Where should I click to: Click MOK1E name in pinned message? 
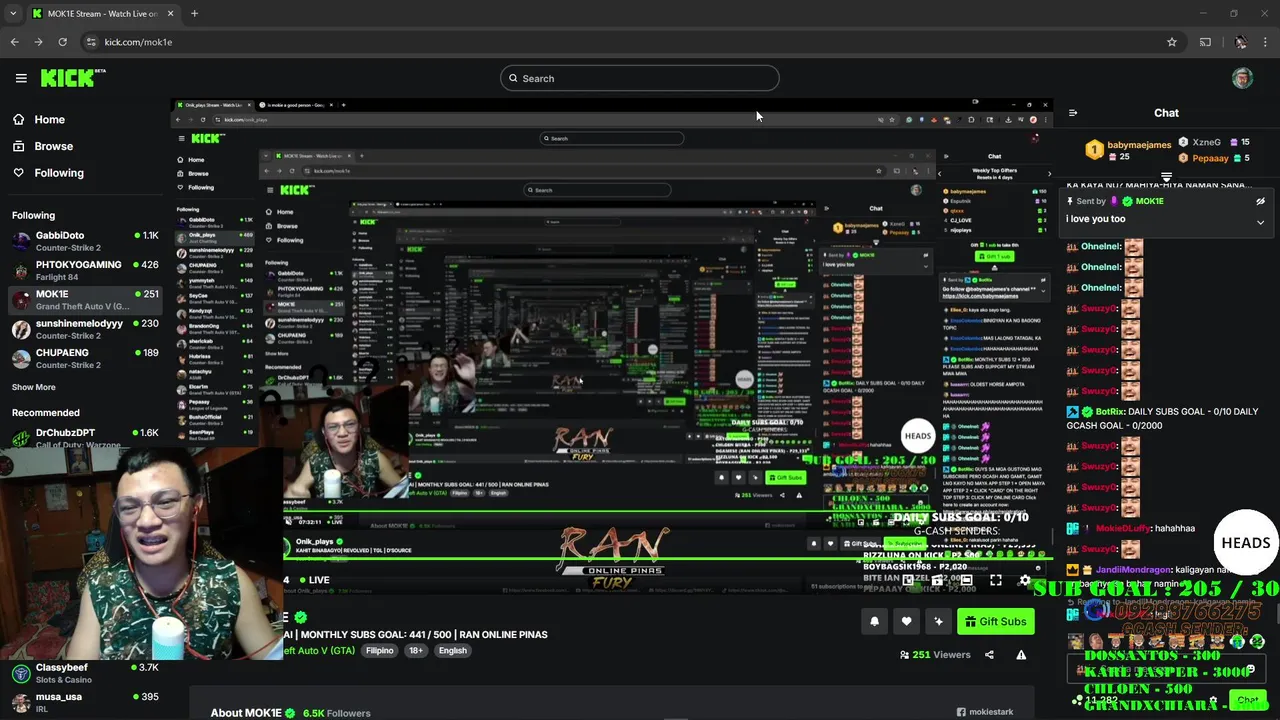(x=1149, y=201)
